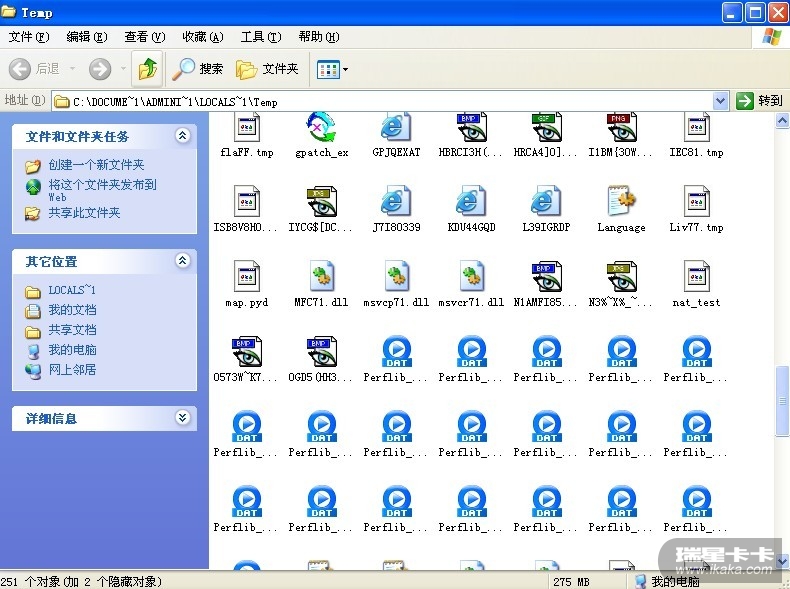Click the Back navigation arrow icon
Screen dimensions: 790x589
click(20, 69)
